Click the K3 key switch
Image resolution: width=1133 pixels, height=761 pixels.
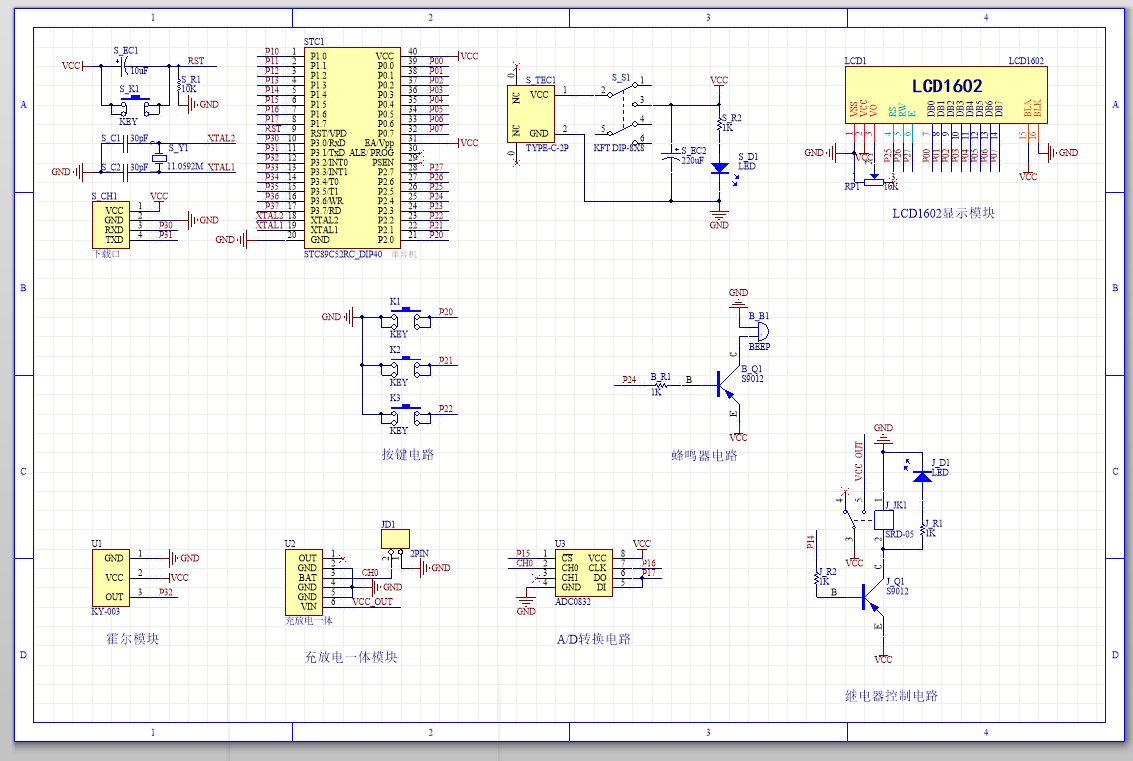[403, 415]
